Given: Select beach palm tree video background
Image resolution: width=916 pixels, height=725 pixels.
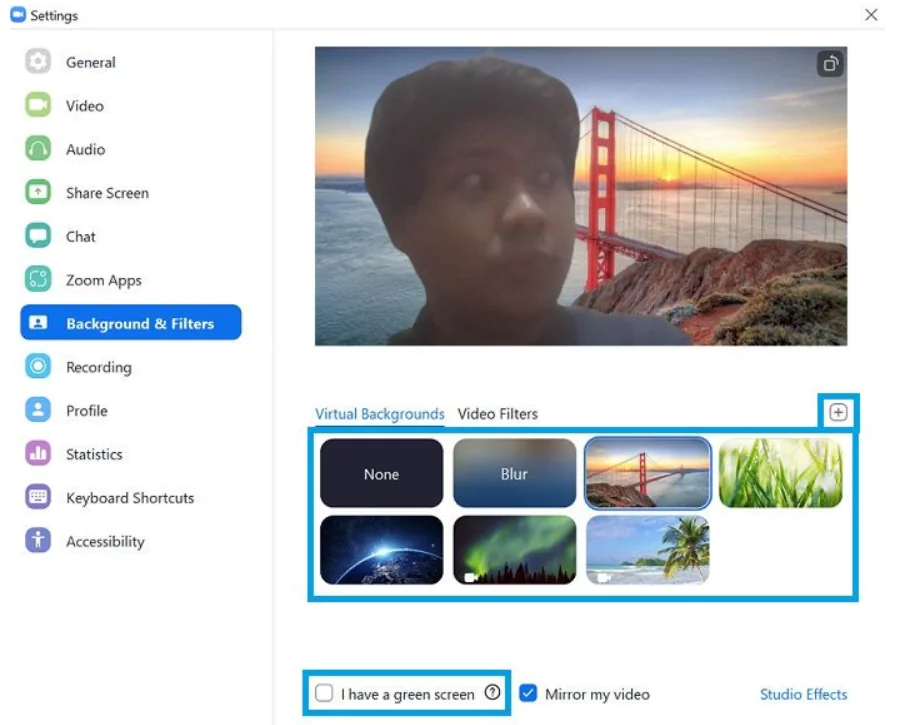Looking at the screenshot, I should [x=647, y=550].
